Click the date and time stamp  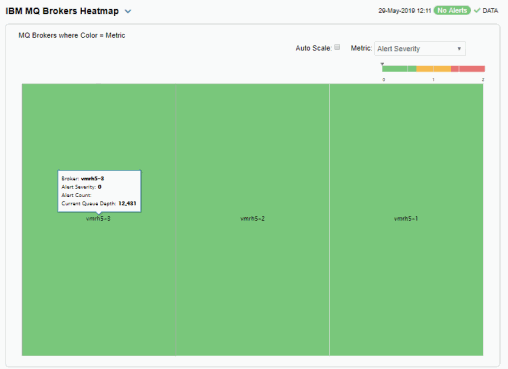pos(405,11)
